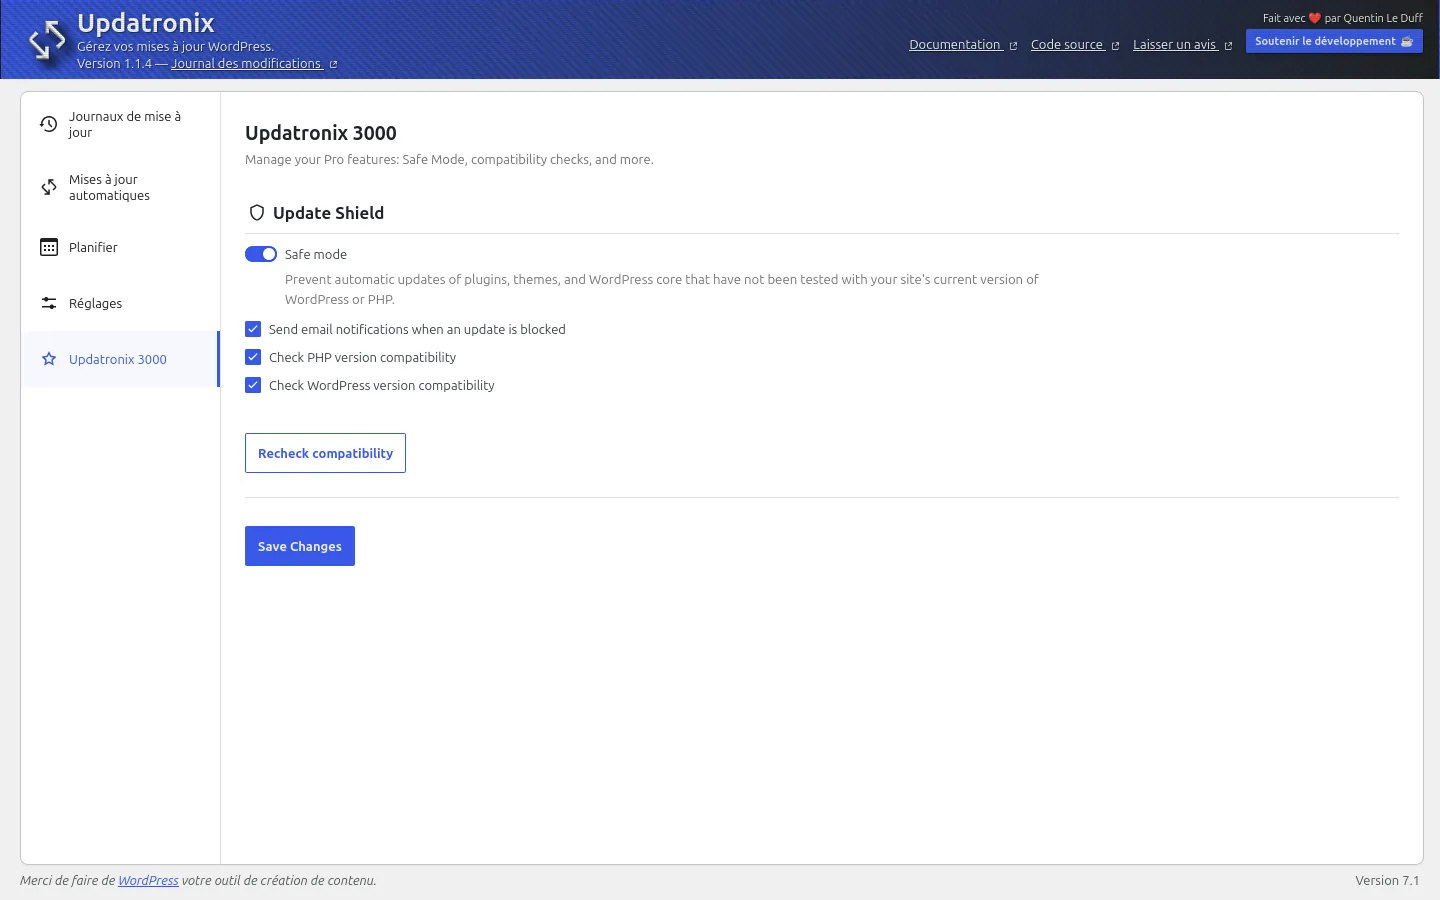Uncheck Check PHP version compatibility
Viewport: 1440px width, 900px height.
click(253, 357)
